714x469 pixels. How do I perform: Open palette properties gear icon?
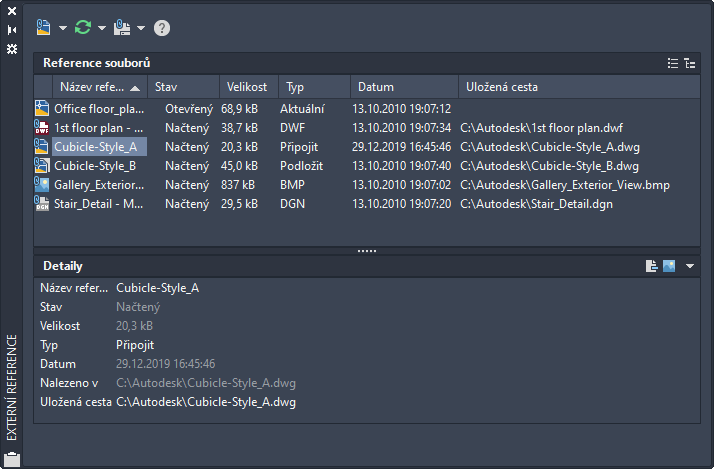click(x=12, y=48)
